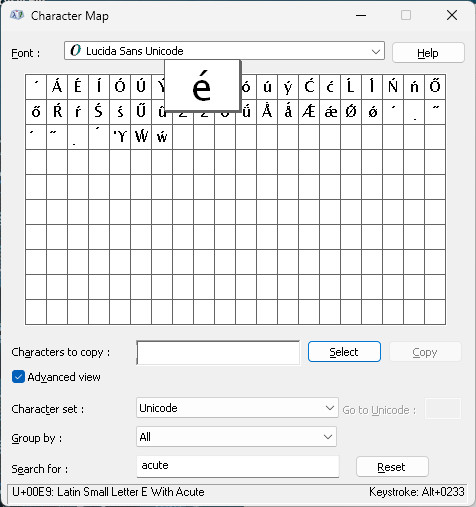The image size is (476, 507).
Task: Click the Reset button beside the search field
Action: [x=392, y=467]
